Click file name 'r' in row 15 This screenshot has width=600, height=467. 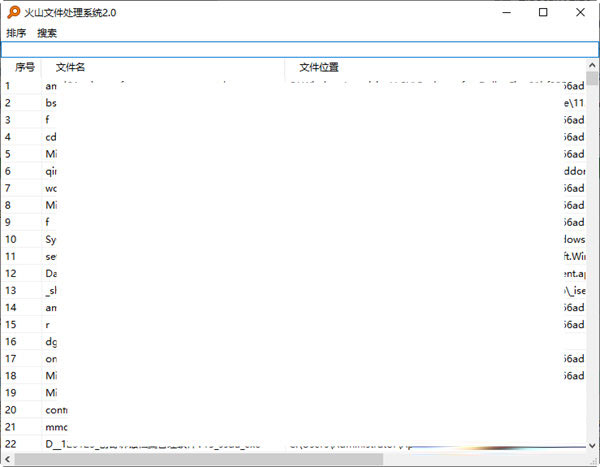(47, 325)
